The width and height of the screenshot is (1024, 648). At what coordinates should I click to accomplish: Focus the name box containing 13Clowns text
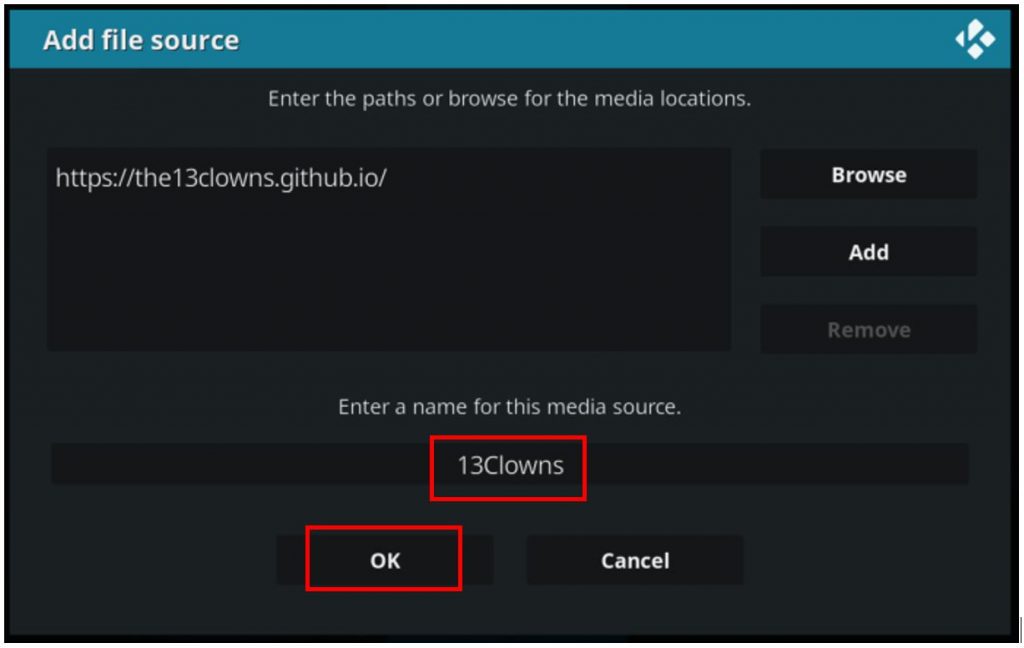510,464
